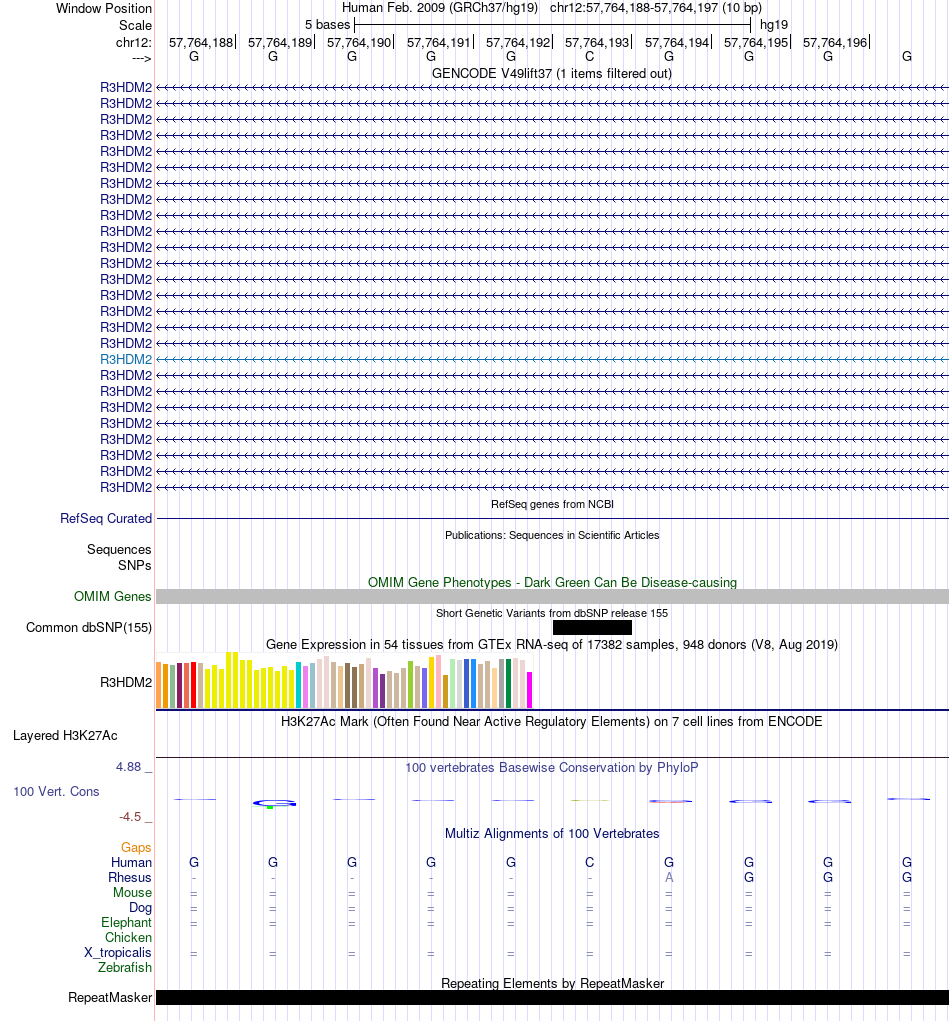Viewport: 950px width, 1021px height.
Task: Click the C base in the top ruler
Action: pyautogui.click(x=589, y=57)
